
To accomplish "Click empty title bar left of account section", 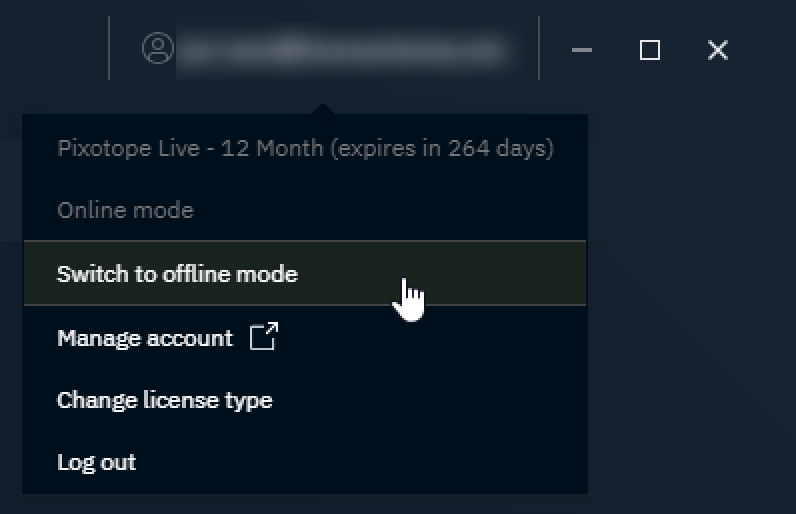I will click(x=50, y=48).
